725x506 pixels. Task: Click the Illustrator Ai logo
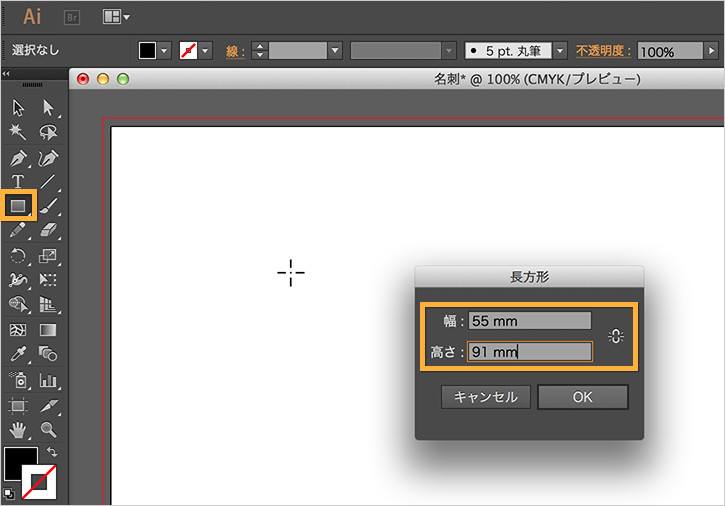click(32, 17)
